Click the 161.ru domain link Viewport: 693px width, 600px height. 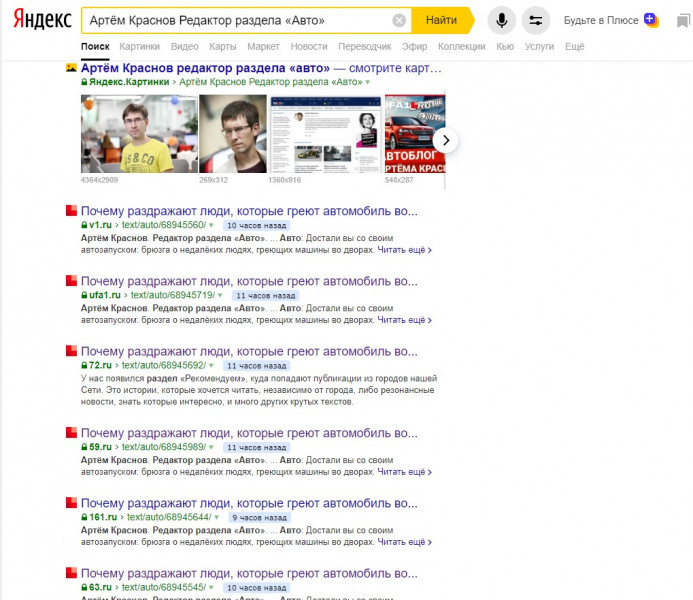point(103,517)
